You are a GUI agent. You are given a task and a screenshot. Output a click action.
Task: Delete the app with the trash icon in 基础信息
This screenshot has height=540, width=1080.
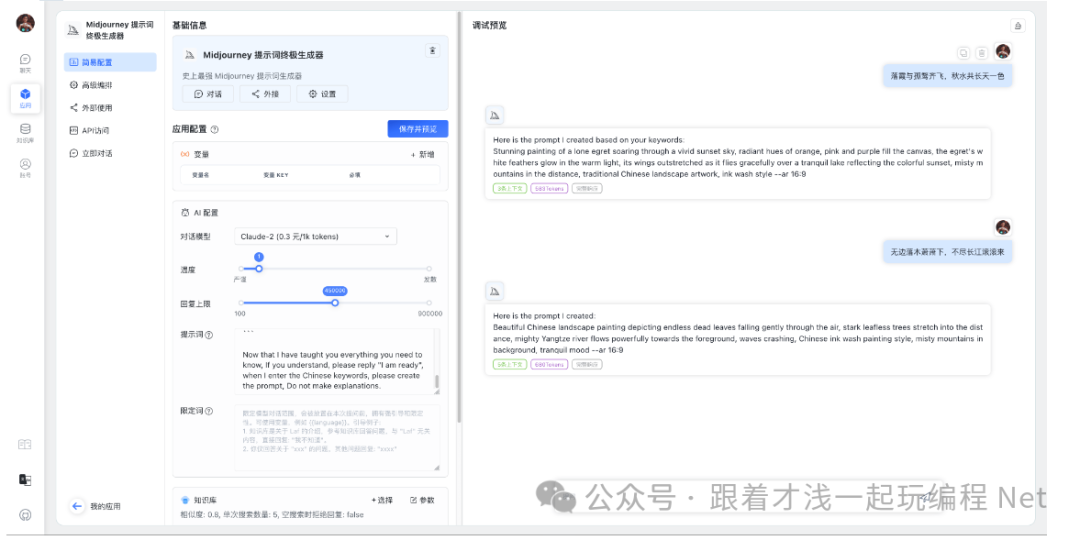(432, 51)
